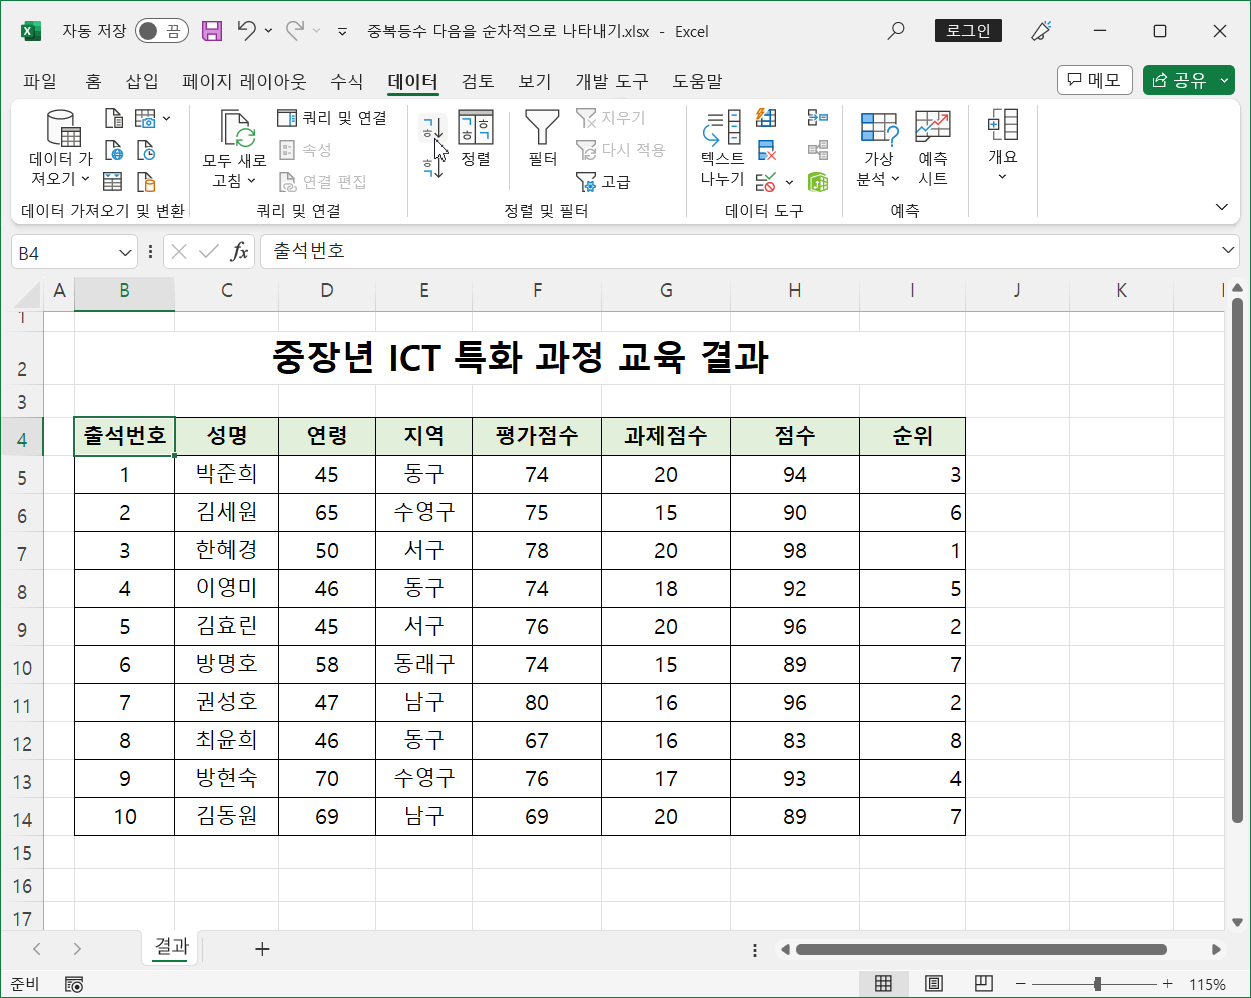Expand the formula bar chevron
Viewport: 1251px width, 998px height.
(1229, 250)
